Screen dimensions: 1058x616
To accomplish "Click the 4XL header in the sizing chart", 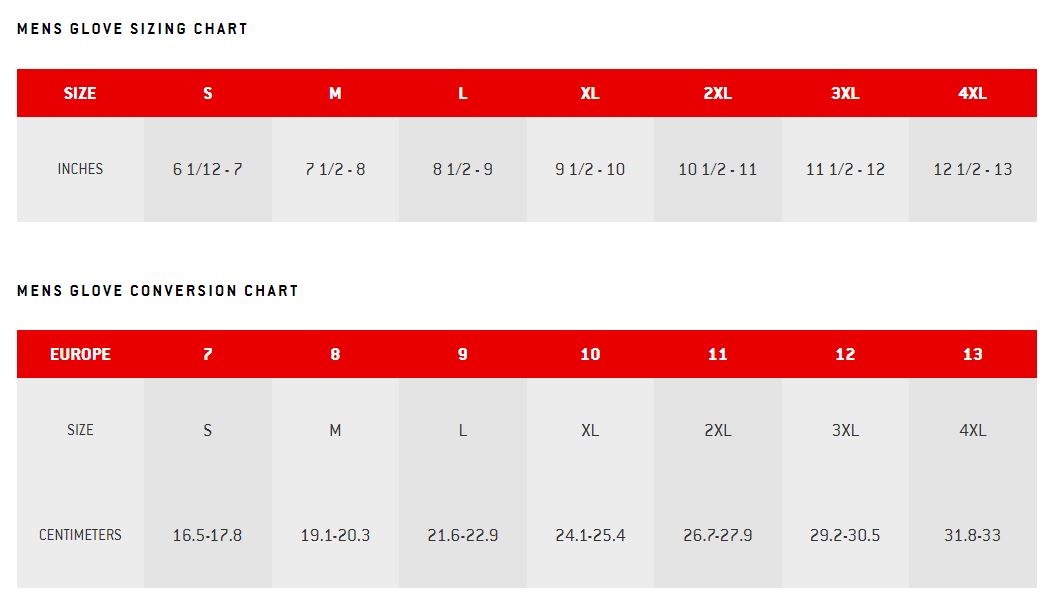I will click(972, 93).
